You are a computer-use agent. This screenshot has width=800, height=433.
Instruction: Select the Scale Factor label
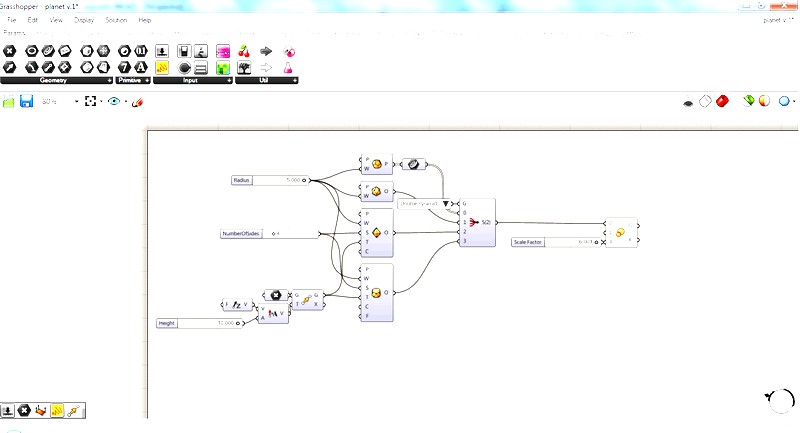tap(528, 242)
